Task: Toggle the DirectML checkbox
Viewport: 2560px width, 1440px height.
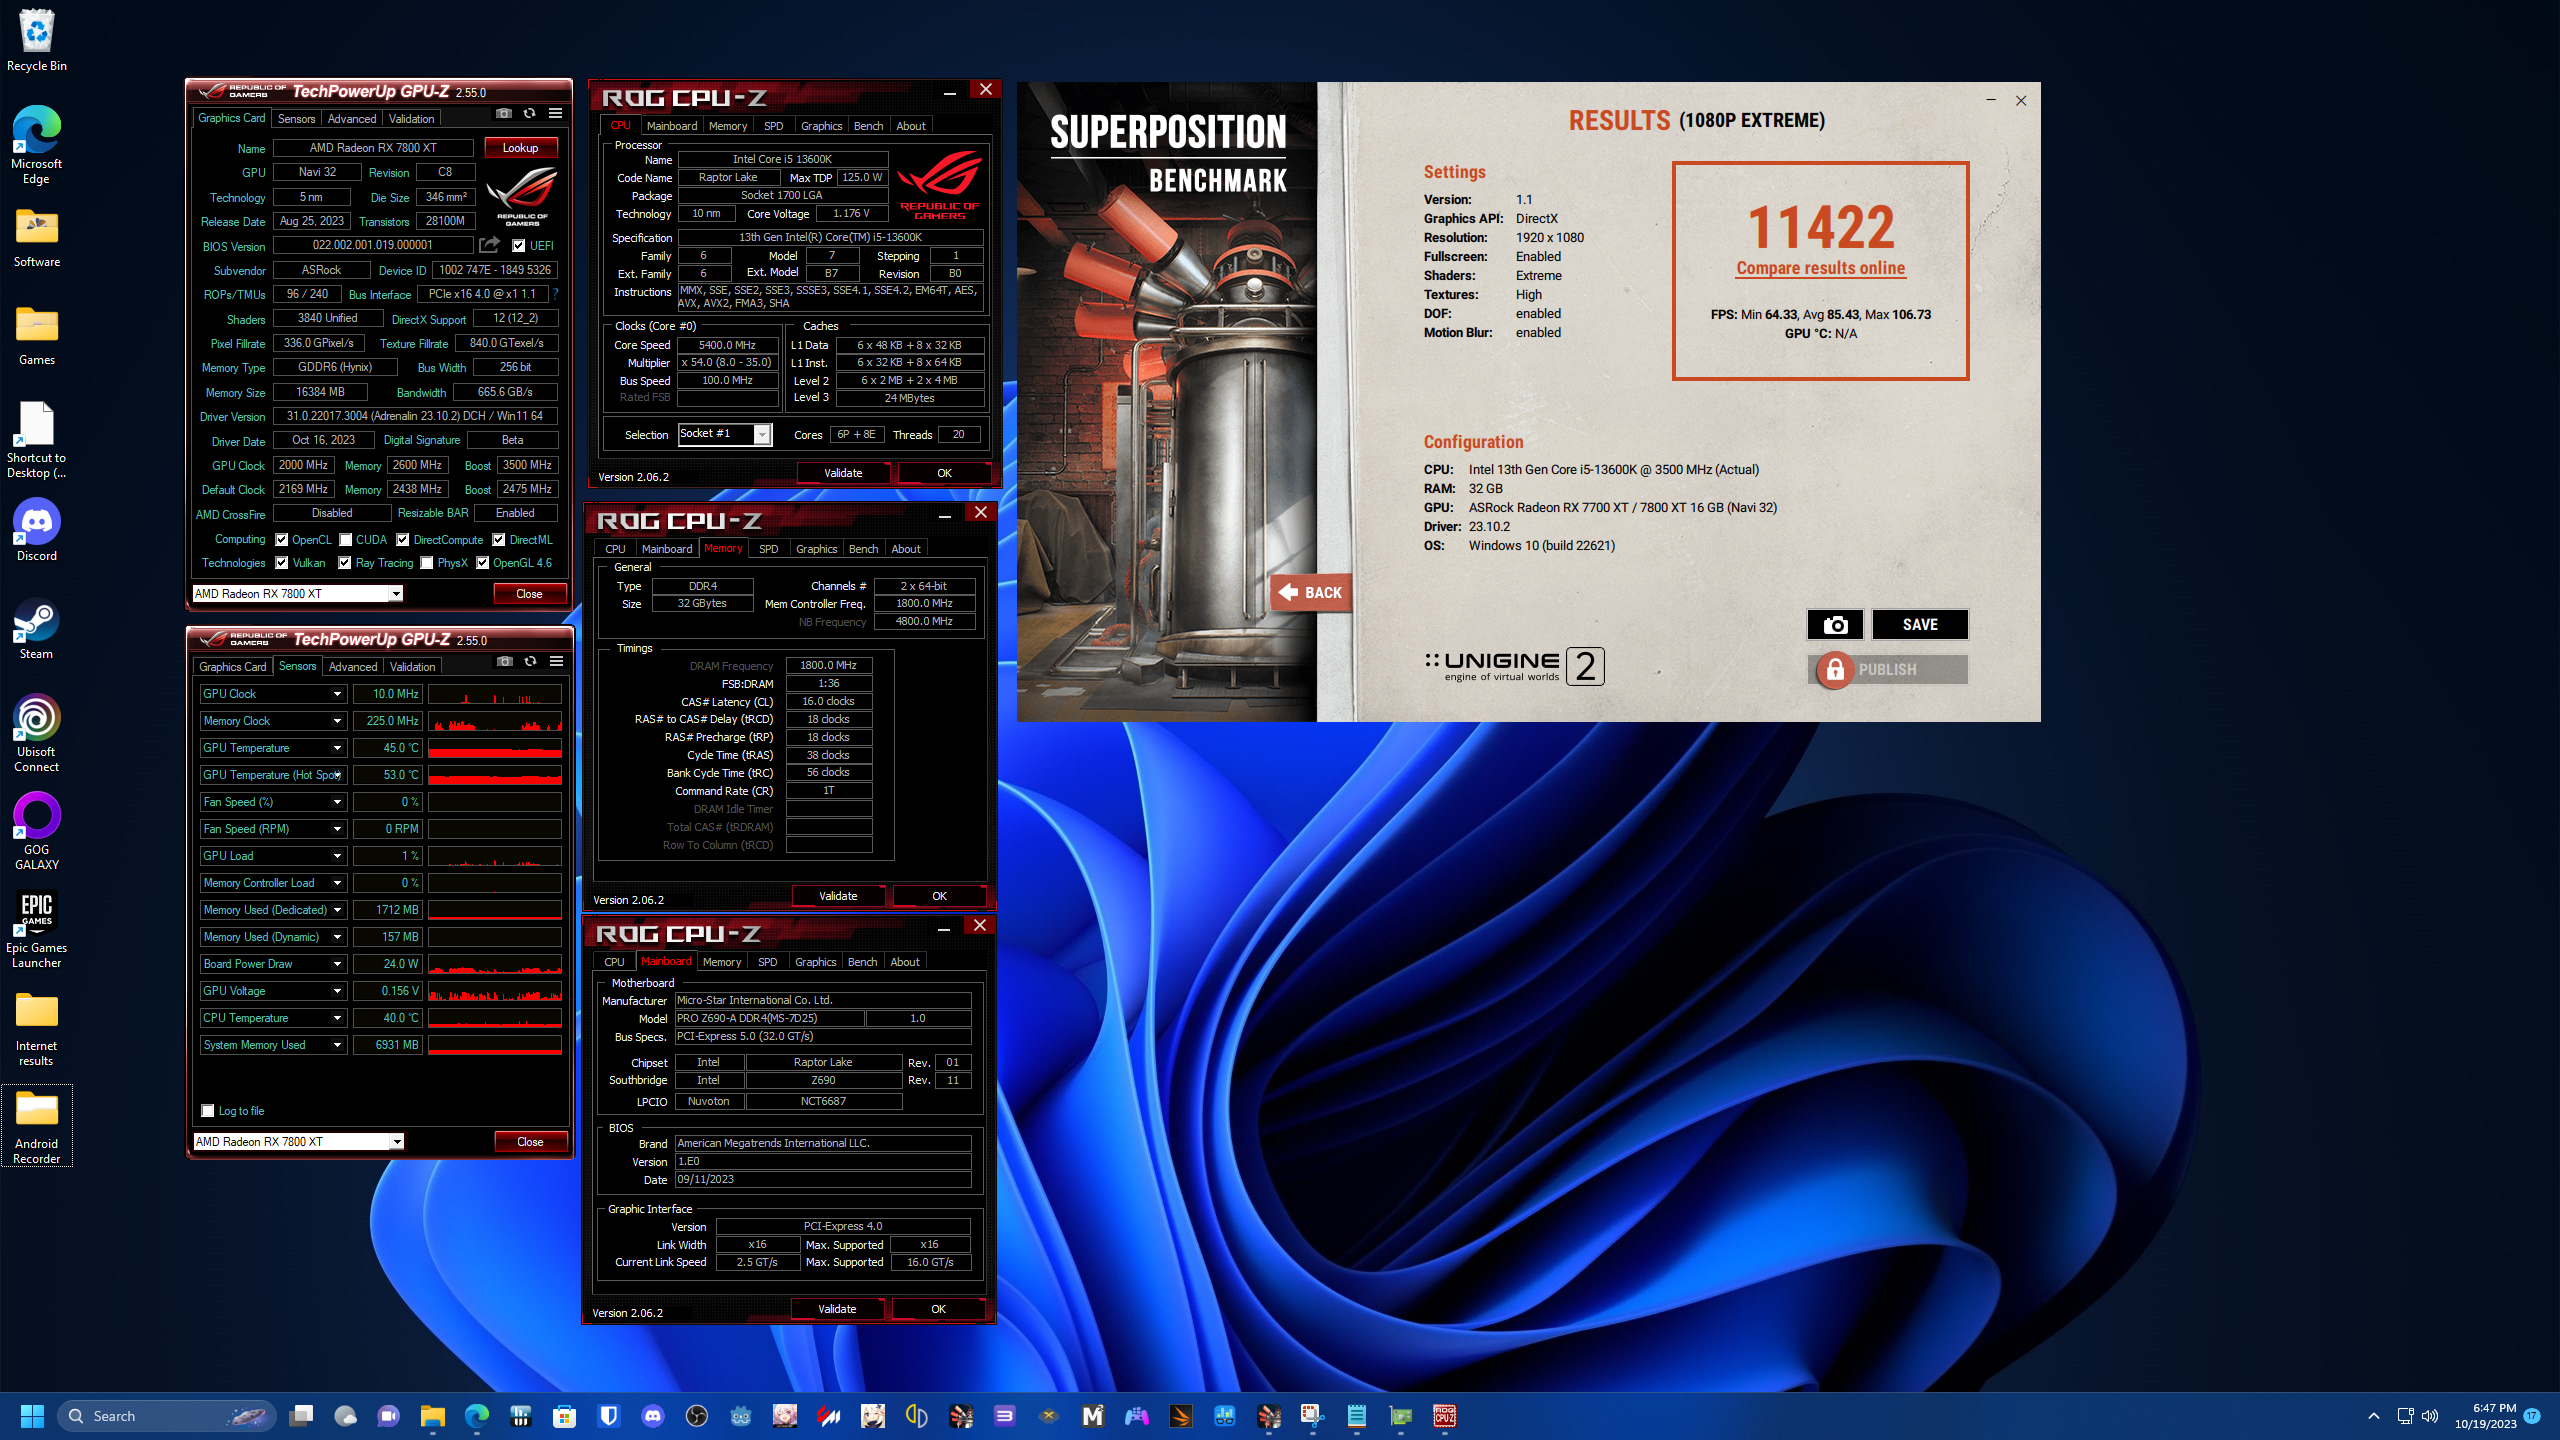Action: click(499, 540)
